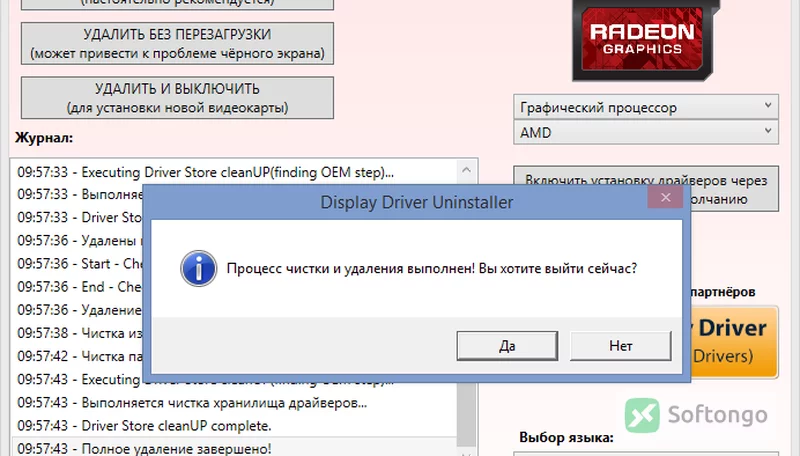Select the 09:57:36 Start log entry
Viewport: 800px width, 456px height.
(80, 264)
